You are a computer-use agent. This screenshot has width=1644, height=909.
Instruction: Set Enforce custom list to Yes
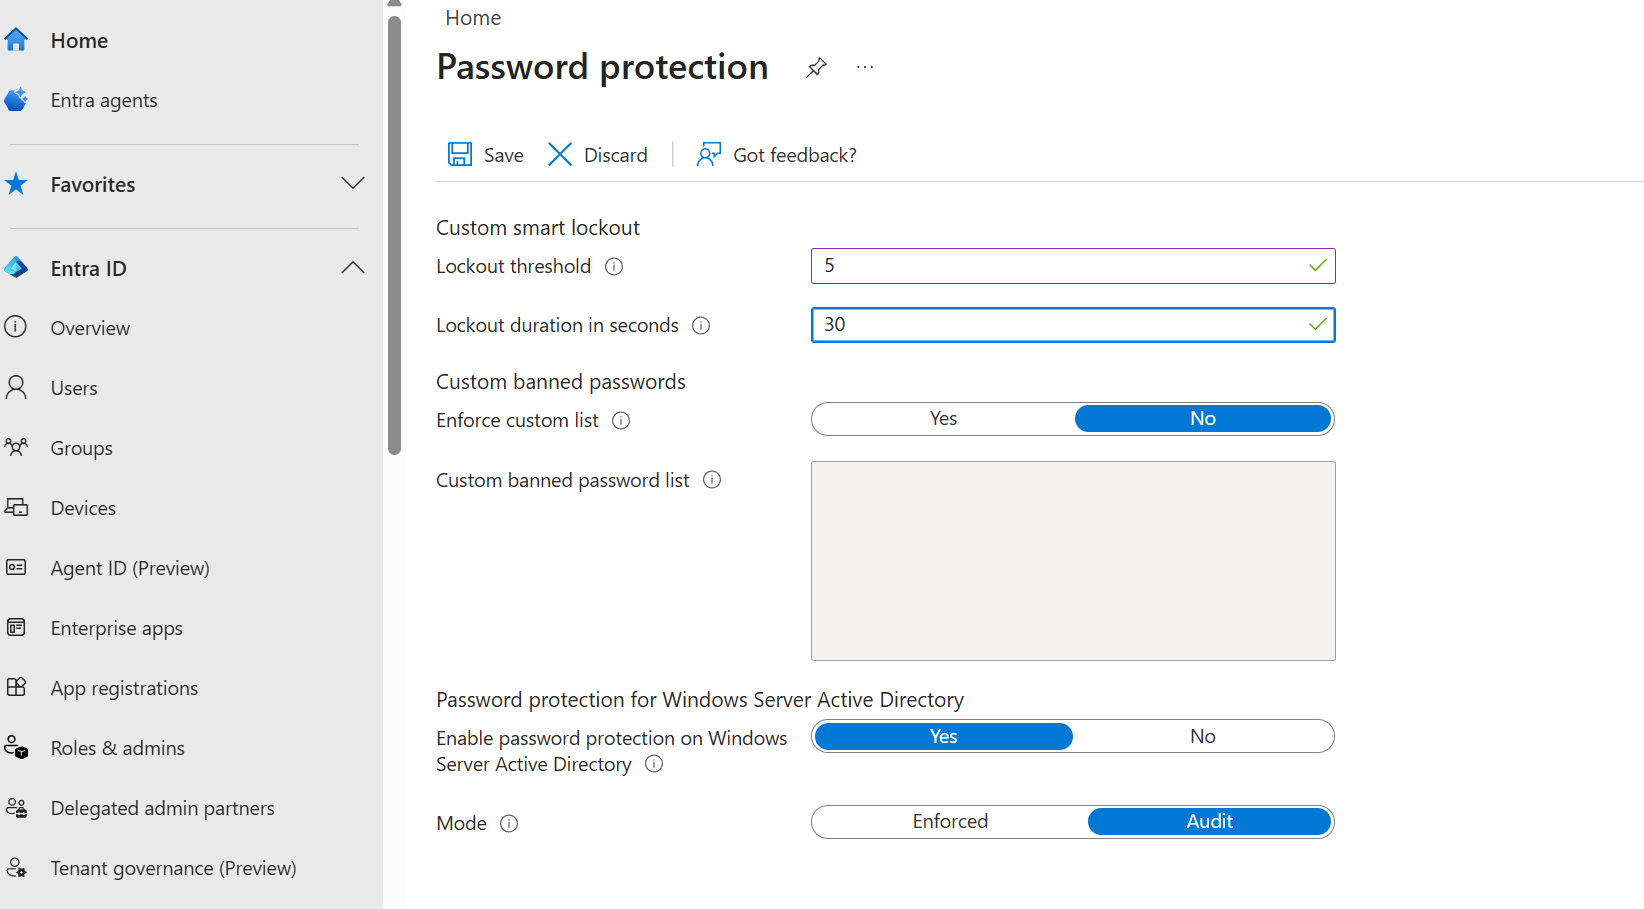tap(943, 419)
